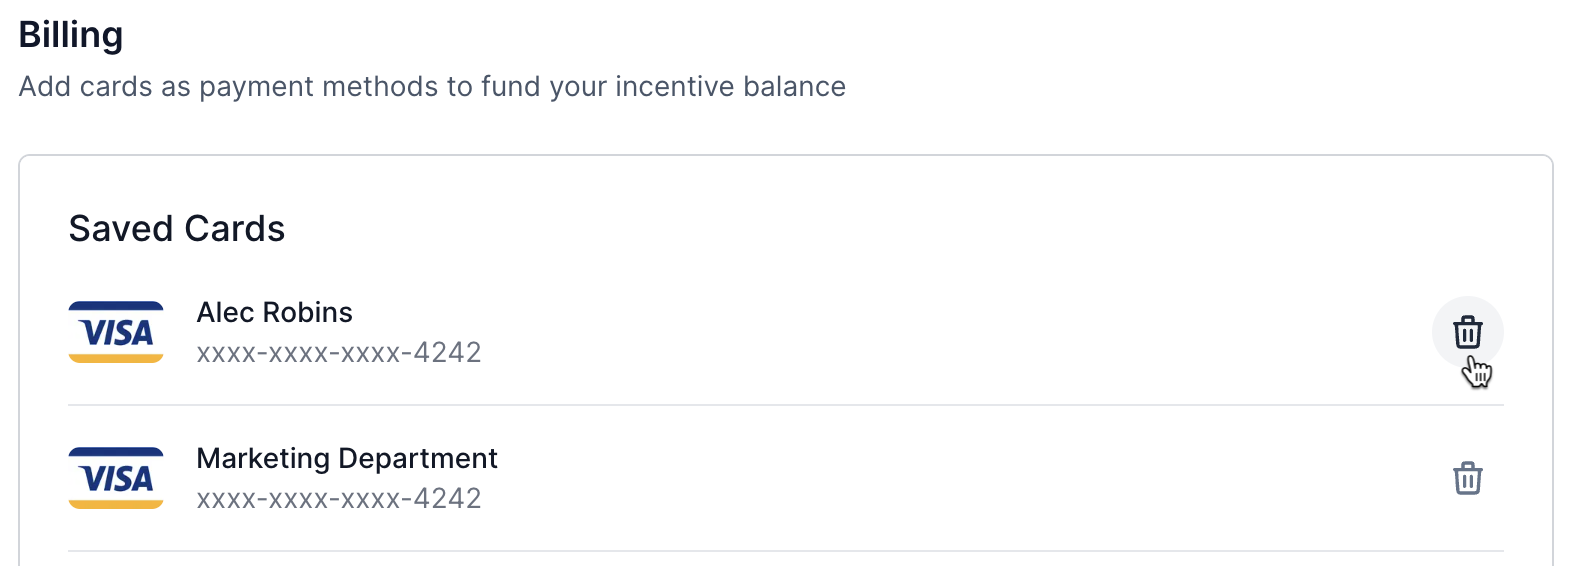Click the first name "Alec"
This screenshot has height=566, width=1574.
[225, 313]
